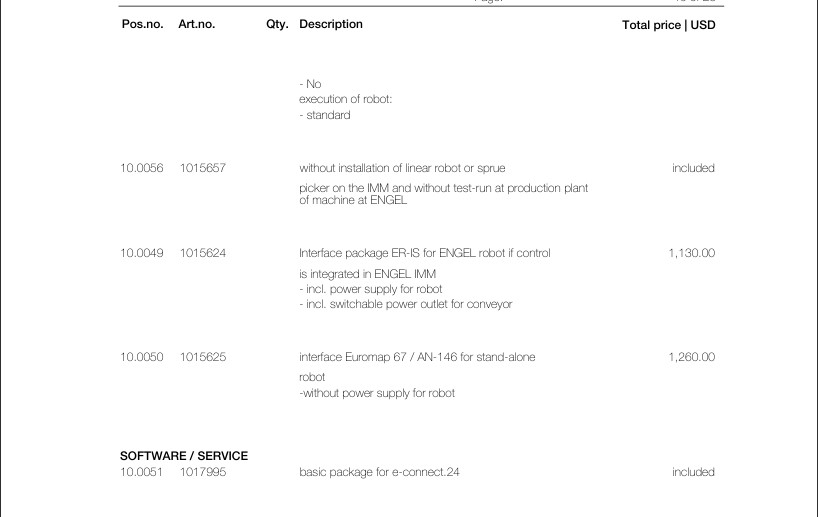Image resolution: width=818 pixels, height=517 pixels.
Task: Click the Pos.no. column header
Action: [x=142, y=25]
